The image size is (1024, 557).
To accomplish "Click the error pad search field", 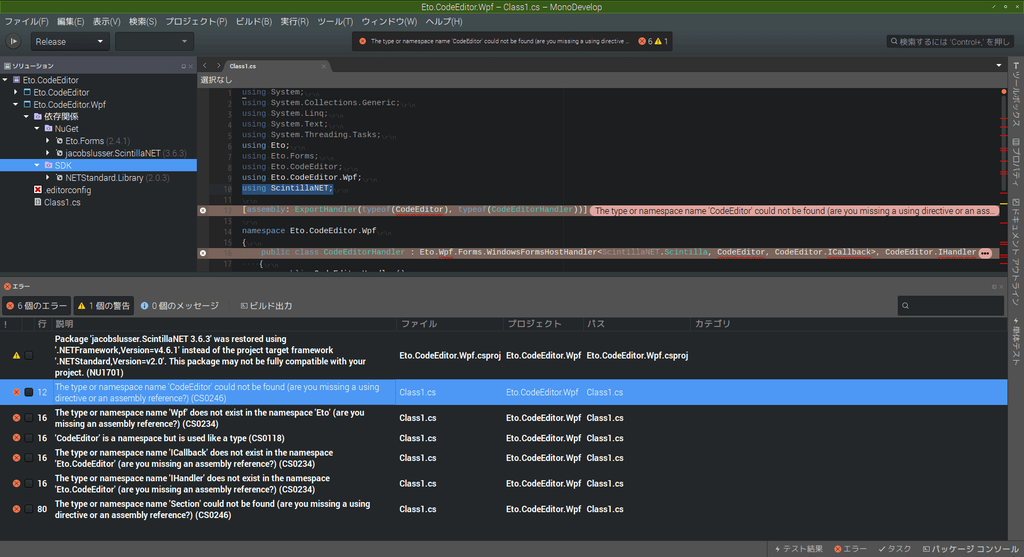I will 951,305.
